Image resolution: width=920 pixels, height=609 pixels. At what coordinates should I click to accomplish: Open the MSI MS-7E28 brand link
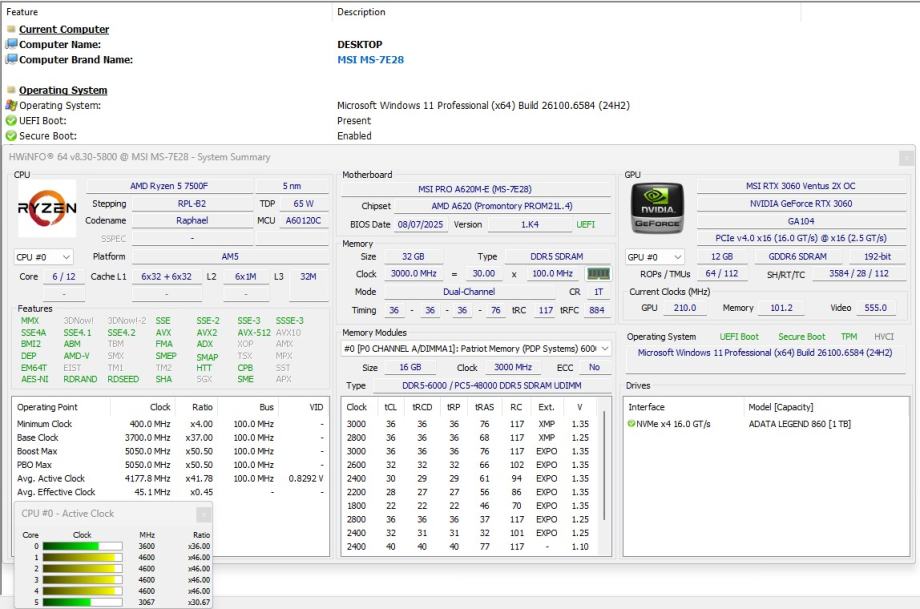click(370, 60)
